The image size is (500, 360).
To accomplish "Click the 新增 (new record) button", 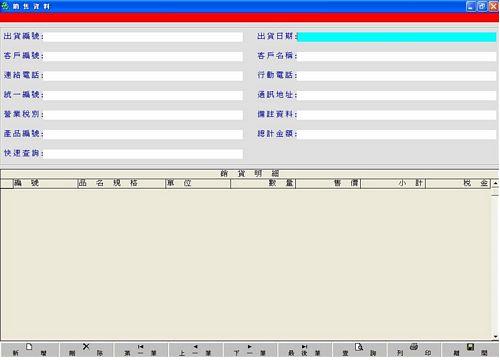I will [30, 350].
